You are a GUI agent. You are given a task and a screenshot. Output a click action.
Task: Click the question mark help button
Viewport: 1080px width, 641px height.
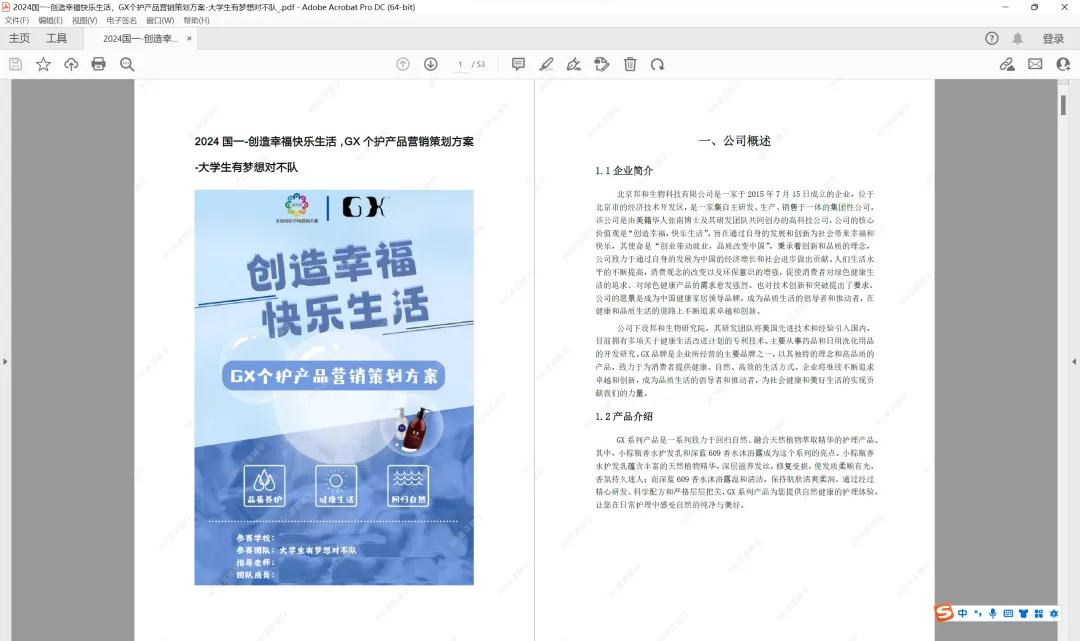click(x=991, y=38)
